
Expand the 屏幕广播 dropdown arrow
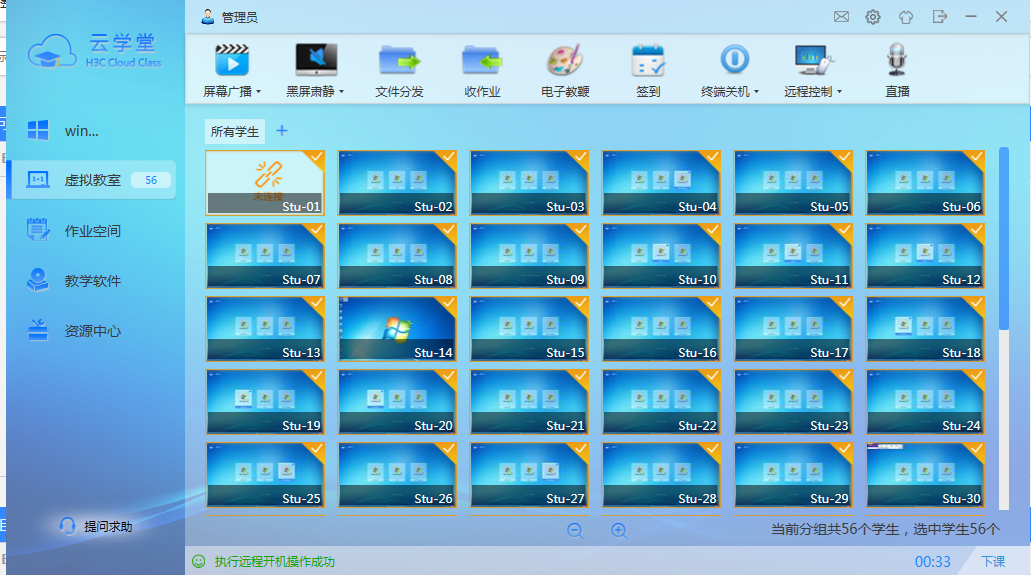(x=258, y=92)
